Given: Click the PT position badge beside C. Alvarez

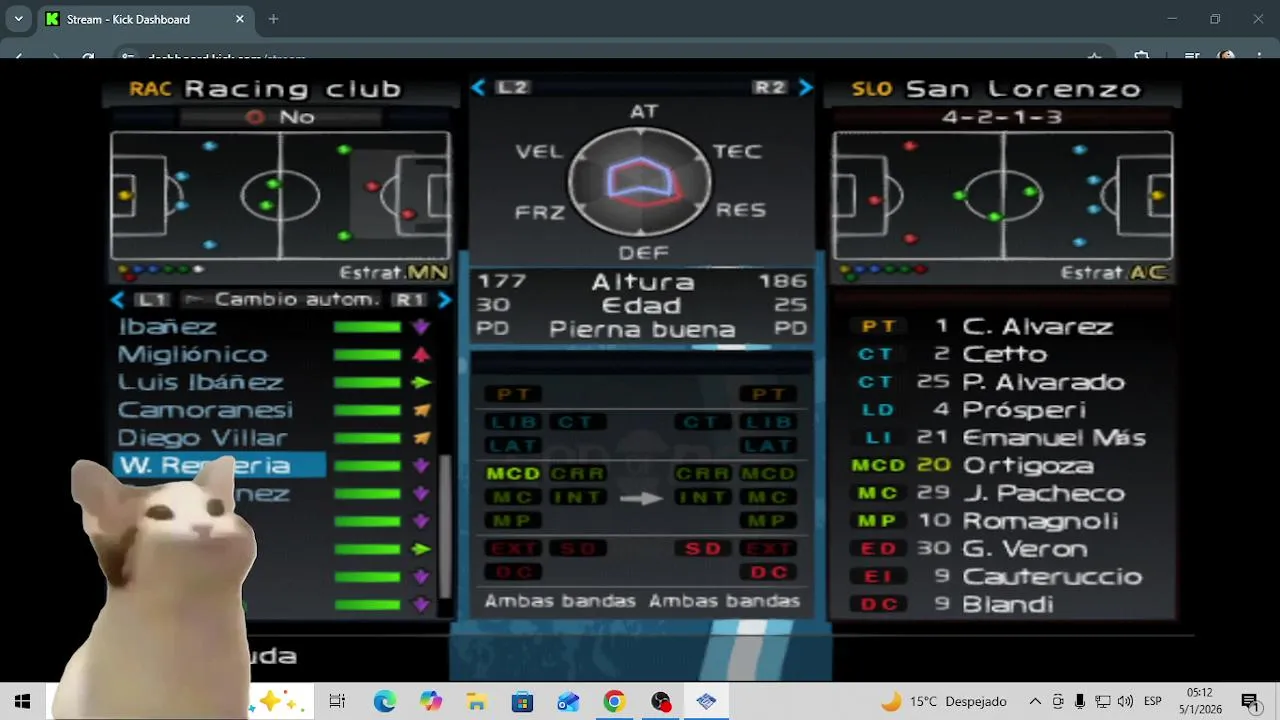Looking at the screenshot, I should (878, 326).
